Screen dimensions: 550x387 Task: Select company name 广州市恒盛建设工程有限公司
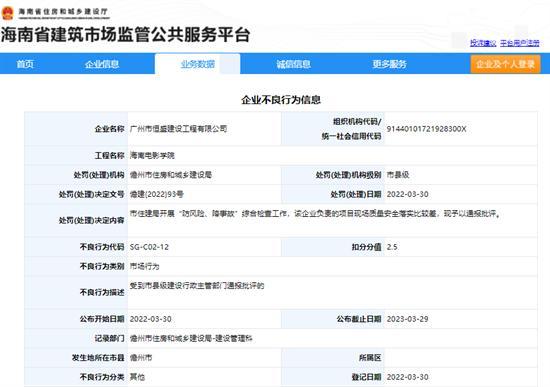[x=179, y=129]
